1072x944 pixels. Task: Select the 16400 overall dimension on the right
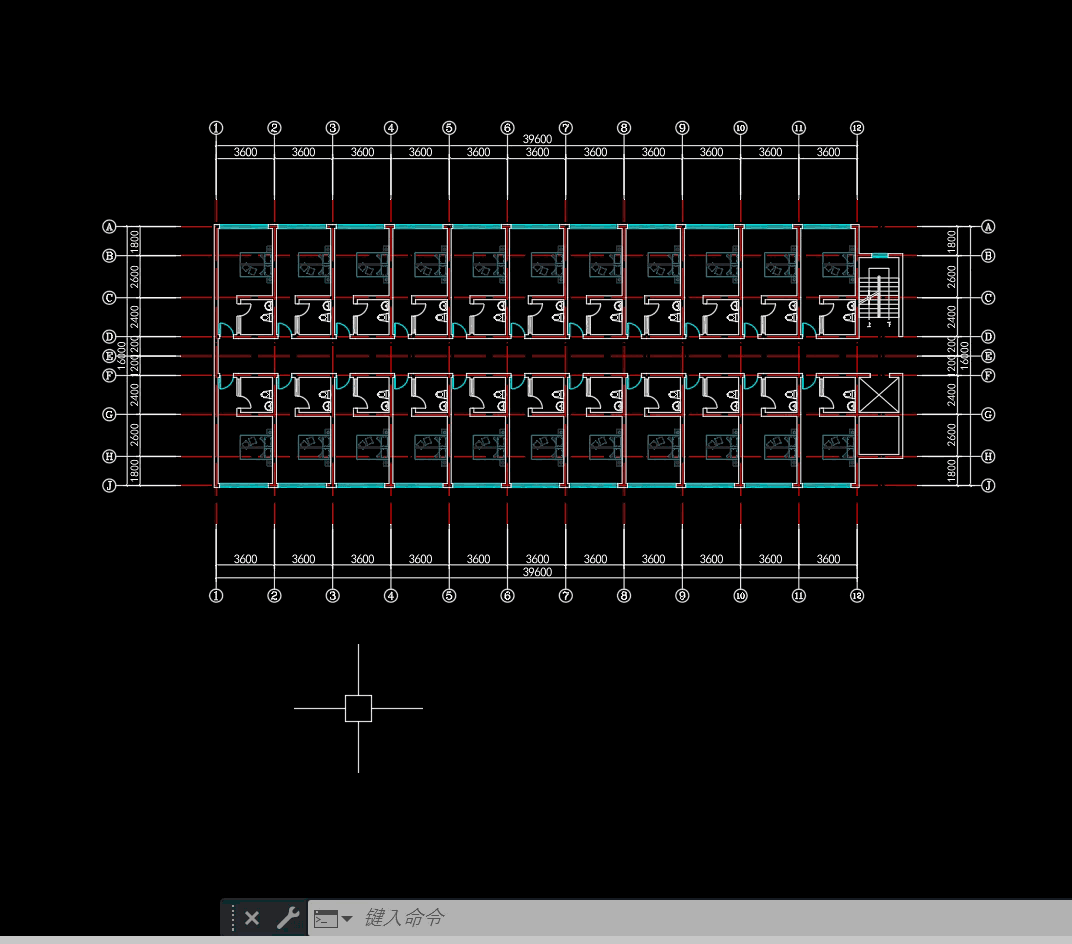(965, 356)
